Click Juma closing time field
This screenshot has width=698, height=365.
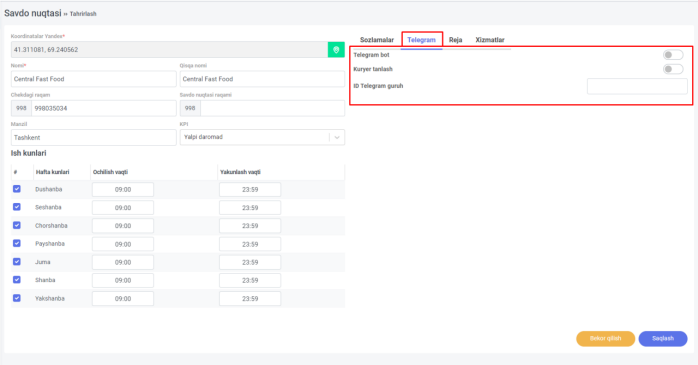[x=250, y=262]
